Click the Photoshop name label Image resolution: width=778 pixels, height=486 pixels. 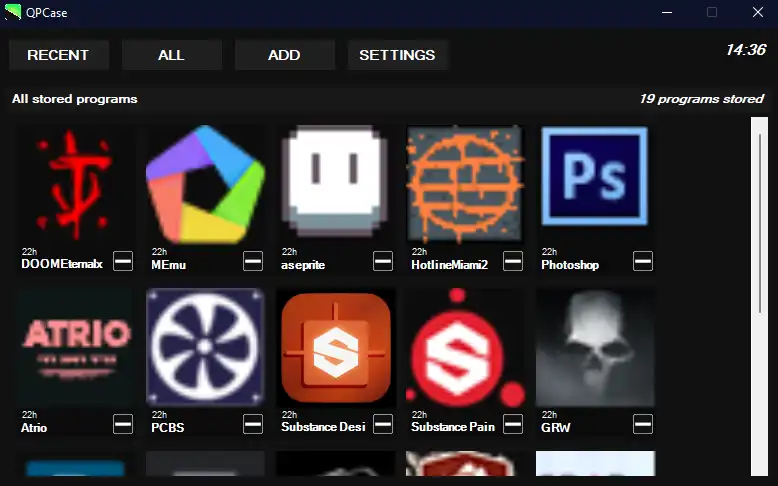[570, 265]
